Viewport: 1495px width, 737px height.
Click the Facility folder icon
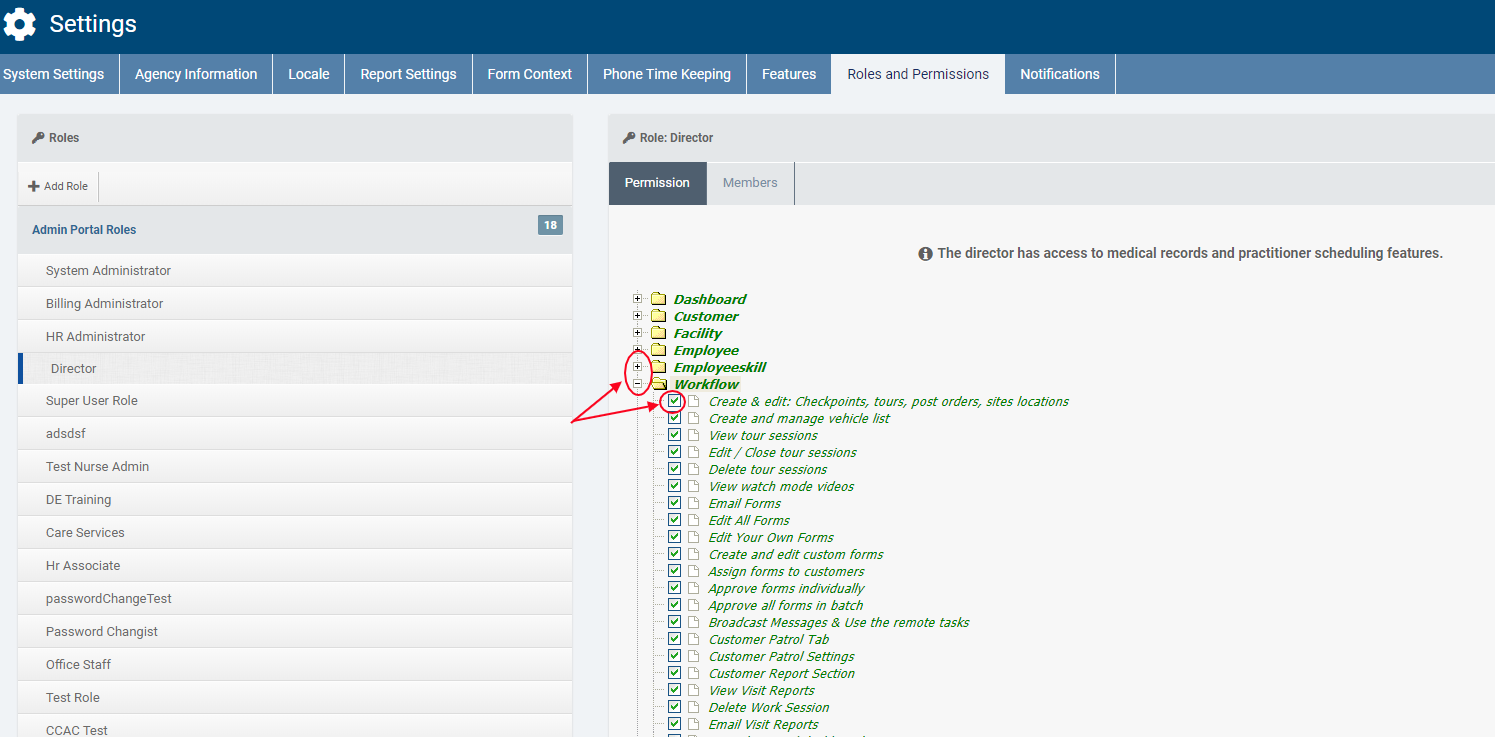click(658, 333)
